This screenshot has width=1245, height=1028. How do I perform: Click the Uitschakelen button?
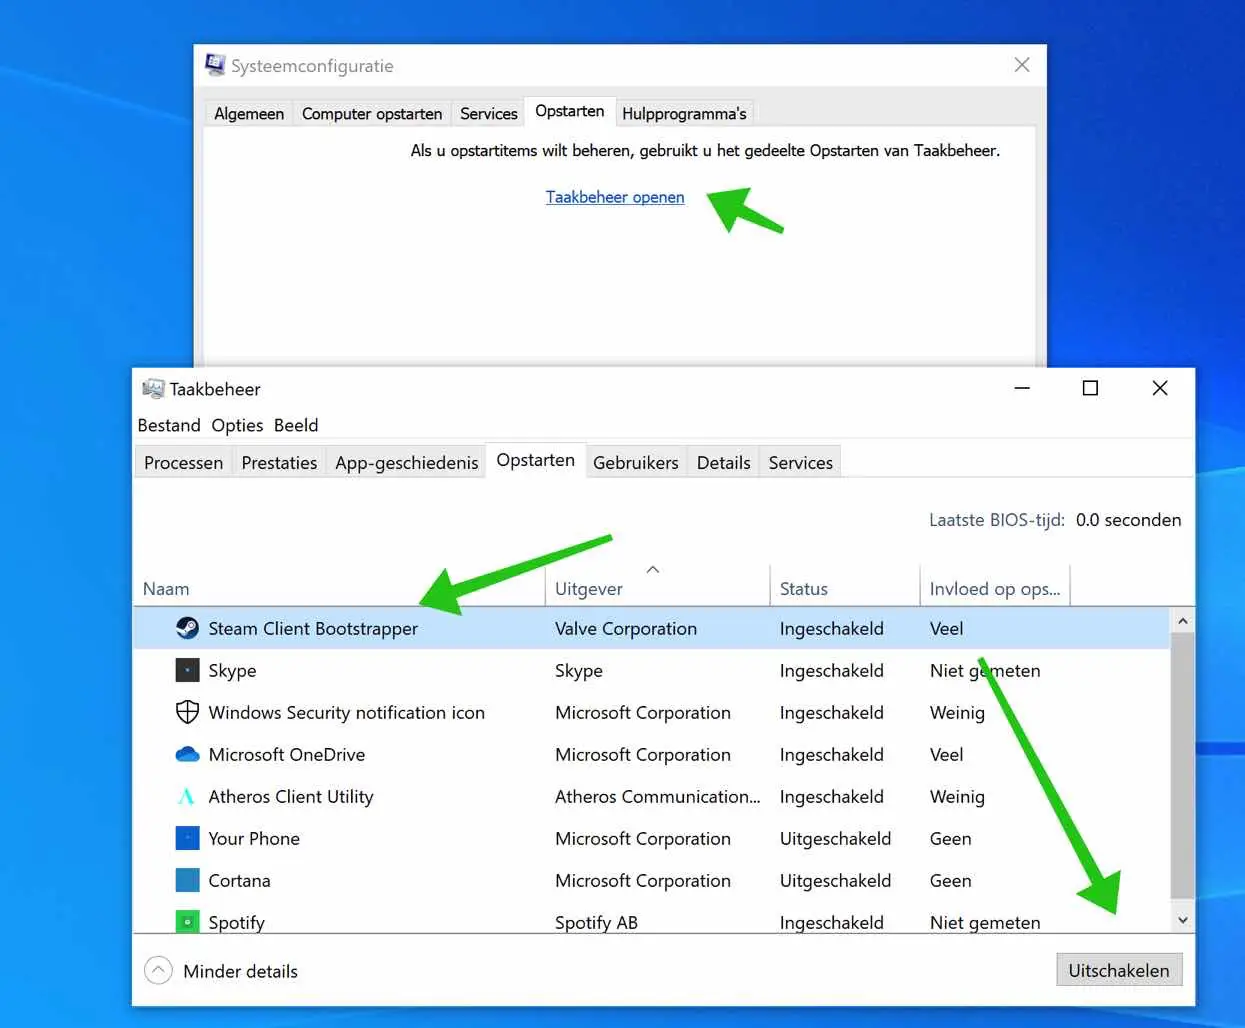1119,970
